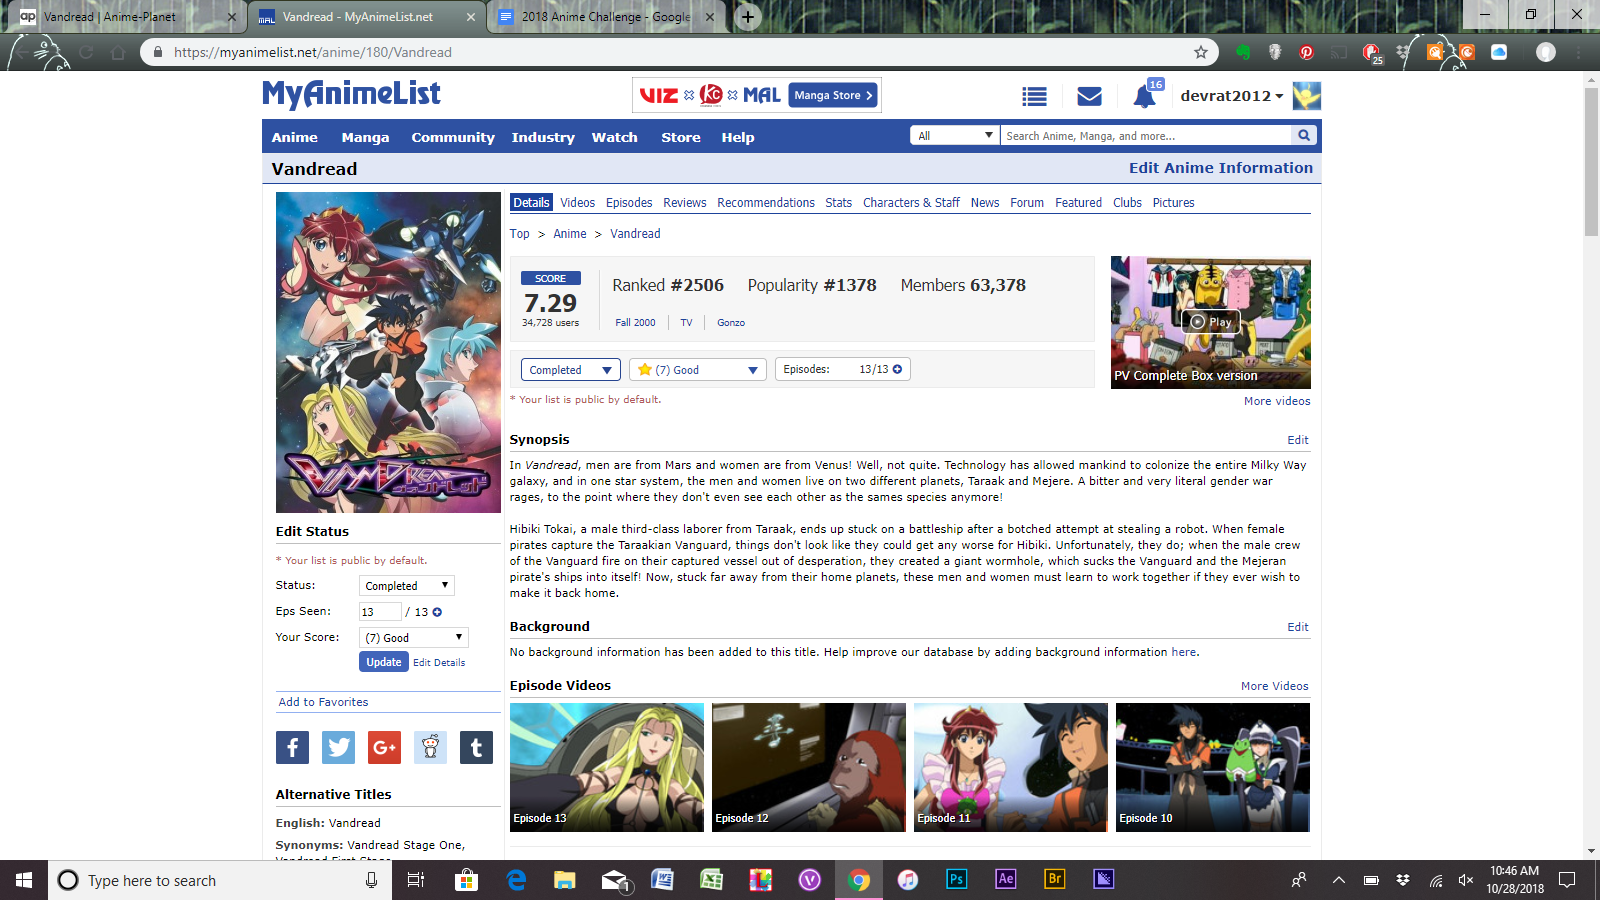Open Status dropdown in Edit Status
The image size is (1600, 900).
pyautogui.click(x=407, y=586)
